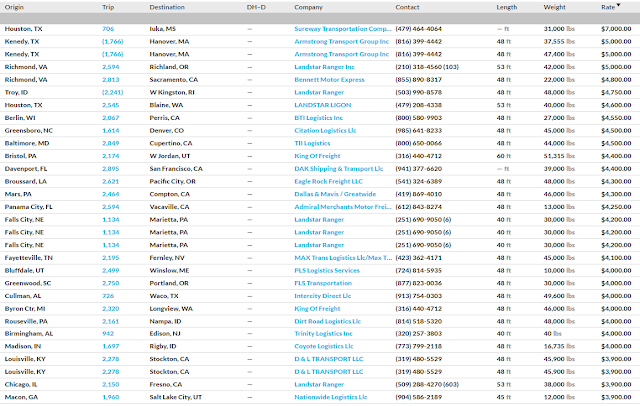Click trip 706 link for Houston to Iuka
640x406 pixels.
(x=108, y=29)
